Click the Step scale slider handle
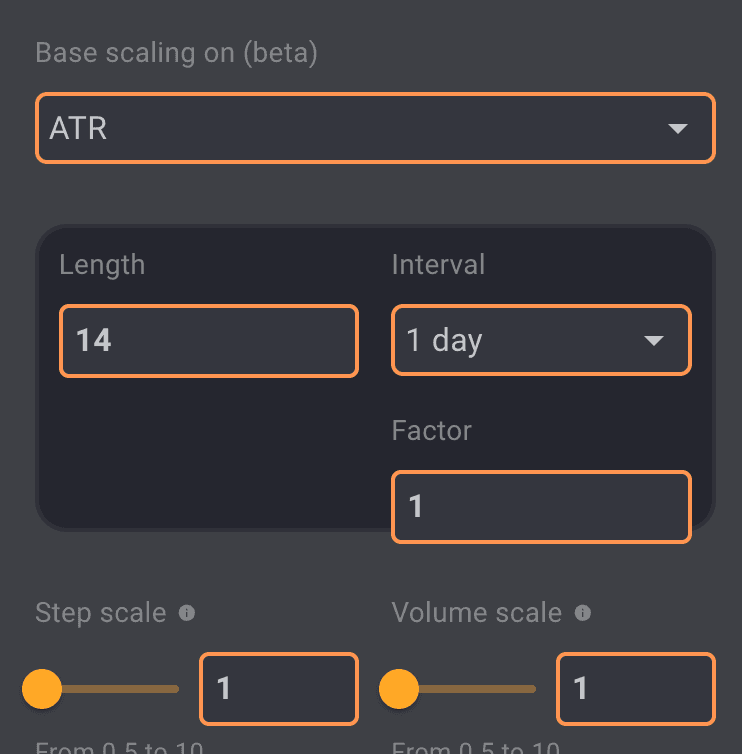Image resolution: width=742 pixels, height=754 pixels. point(42,688)
